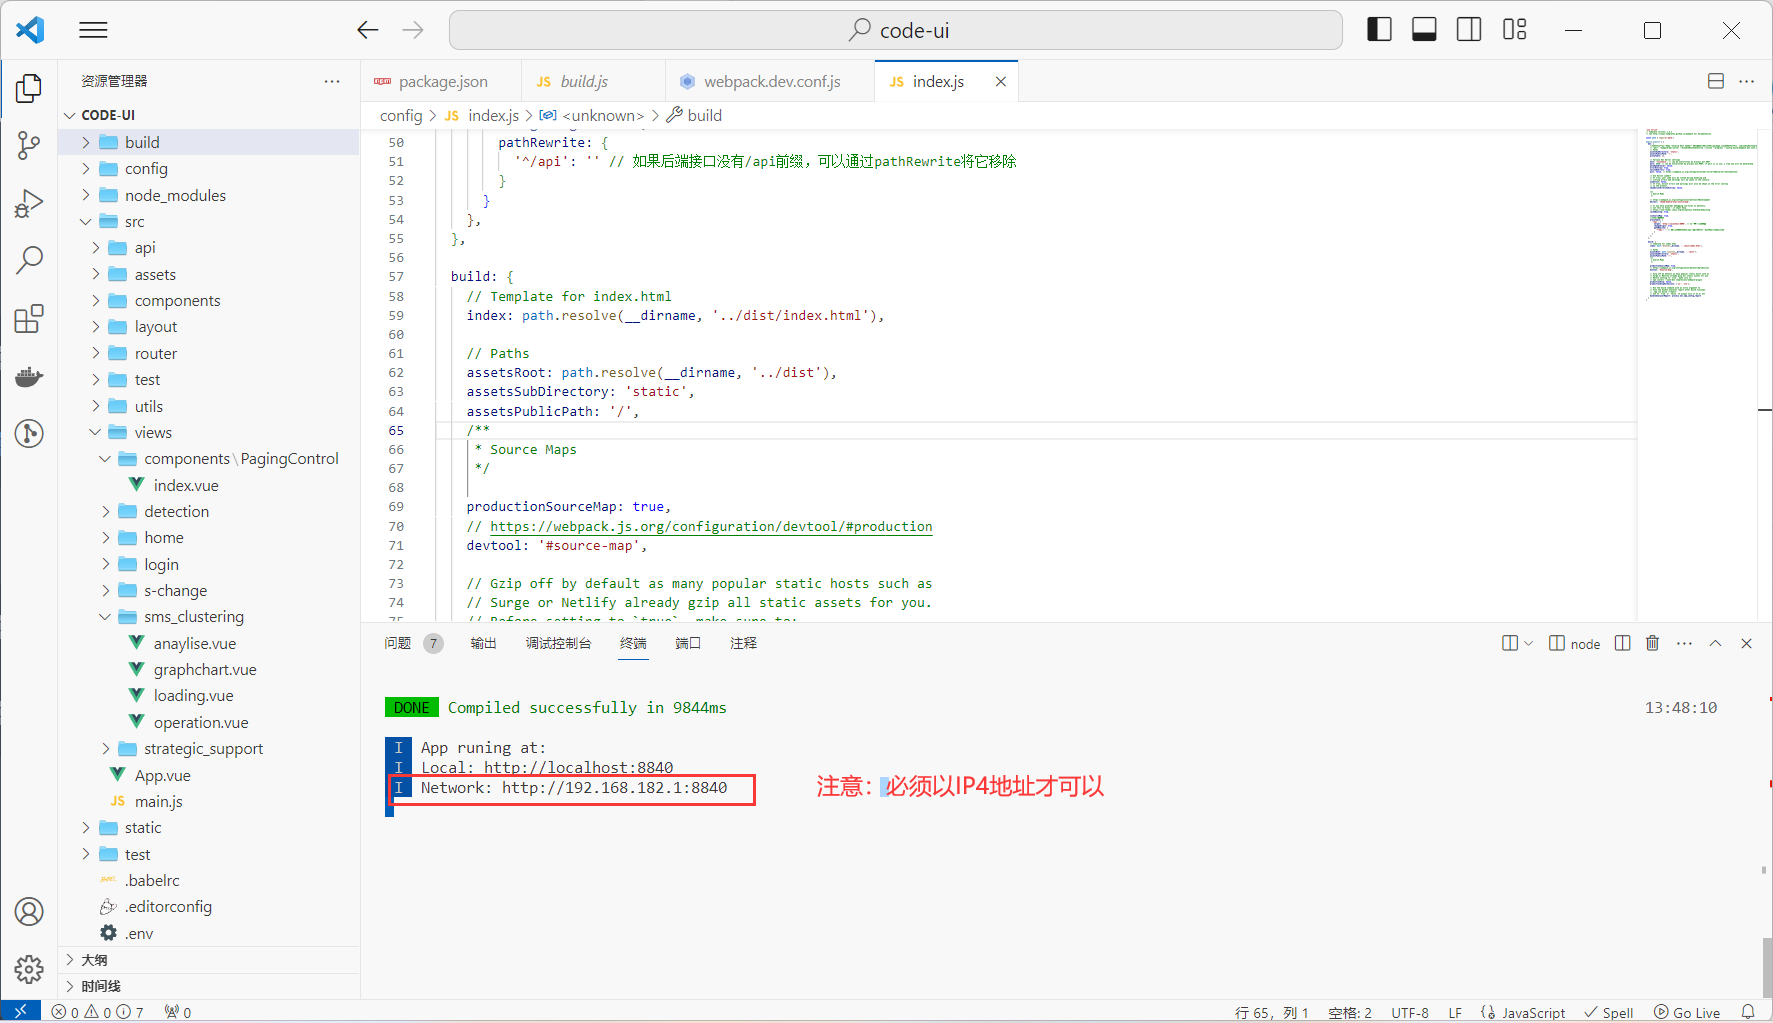This screenshot has width=1773, height=1023.
Task: Open notifications bell in status bar
Action: [x=1748, y=1012]
